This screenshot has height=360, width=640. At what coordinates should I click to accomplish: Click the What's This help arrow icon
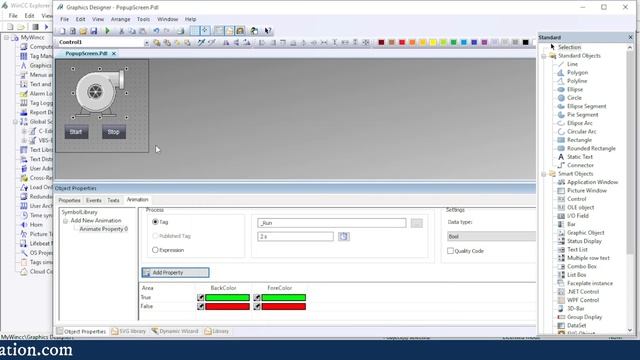pyautogui.click(x=268, y=31)
